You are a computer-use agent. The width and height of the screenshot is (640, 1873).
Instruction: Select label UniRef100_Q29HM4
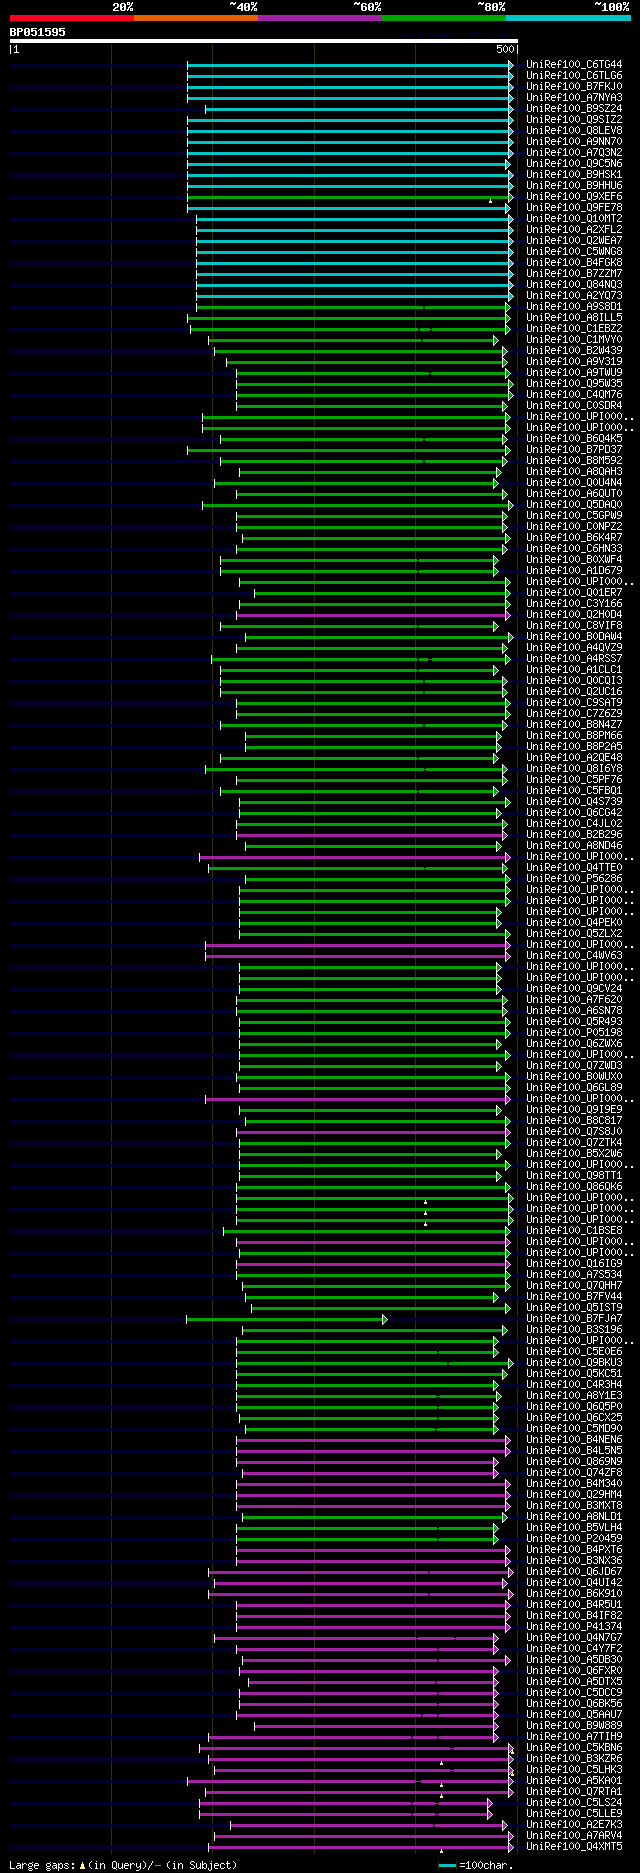[574, 1495]
